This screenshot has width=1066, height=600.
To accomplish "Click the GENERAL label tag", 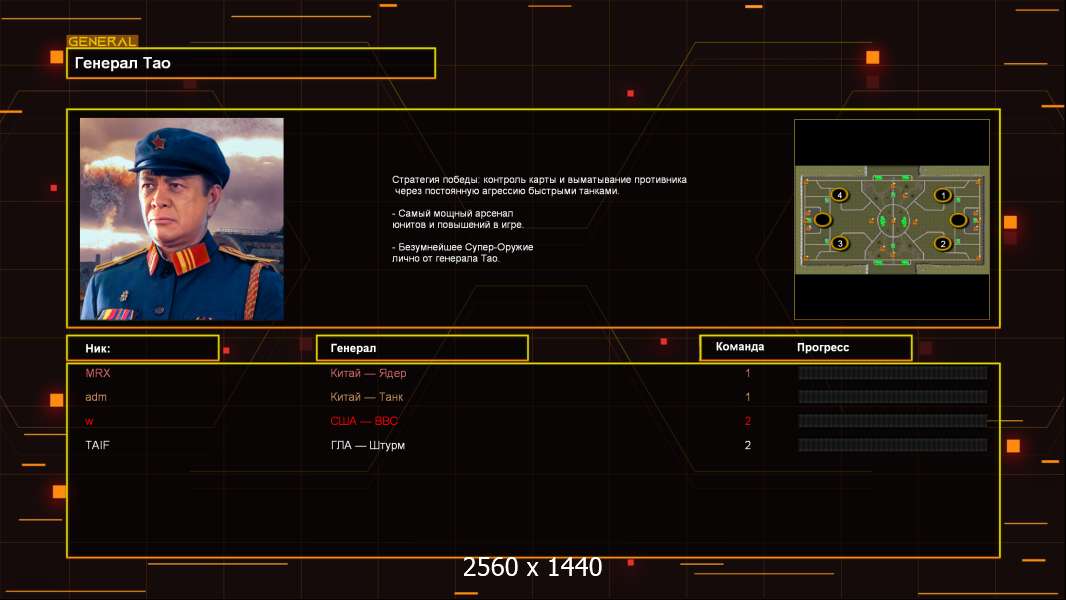I will point(103,41).
